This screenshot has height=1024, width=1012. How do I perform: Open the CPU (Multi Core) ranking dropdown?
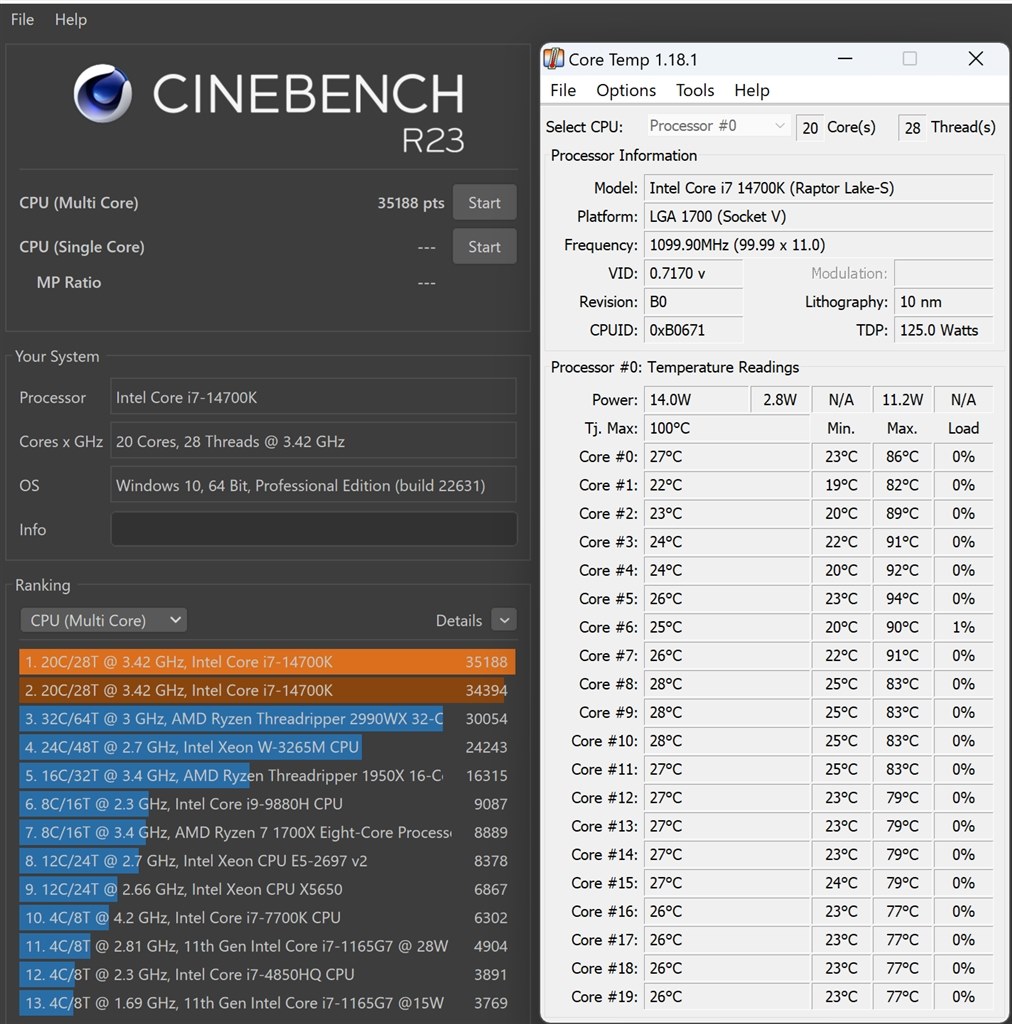(x=103, y=620)
